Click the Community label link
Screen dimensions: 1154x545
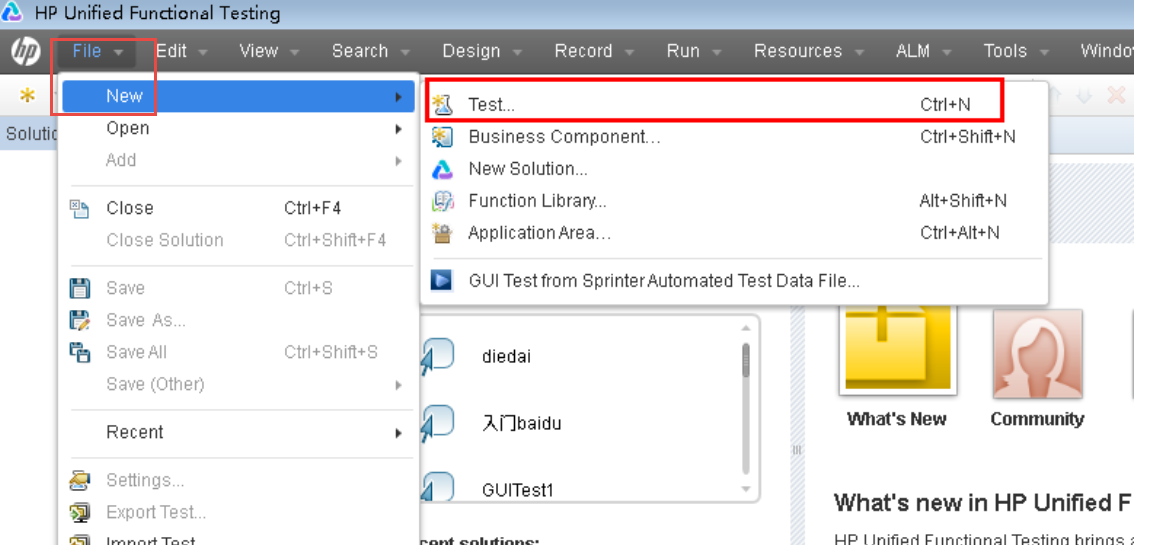click(1037, 419)
